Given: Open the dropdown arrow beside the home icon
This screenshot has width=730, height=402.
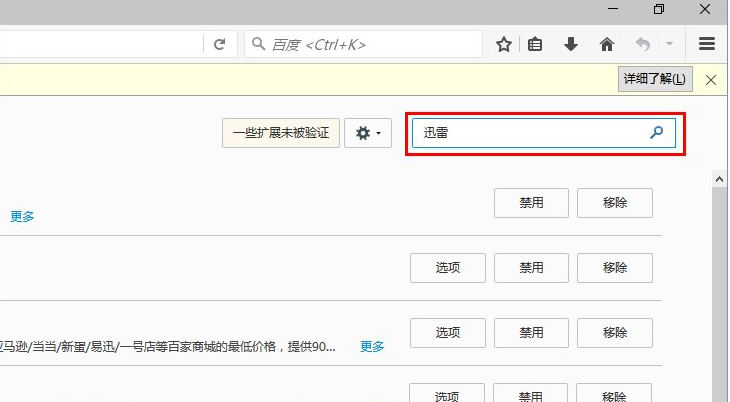Looking at the screenshot, I should tap(669, 44).
